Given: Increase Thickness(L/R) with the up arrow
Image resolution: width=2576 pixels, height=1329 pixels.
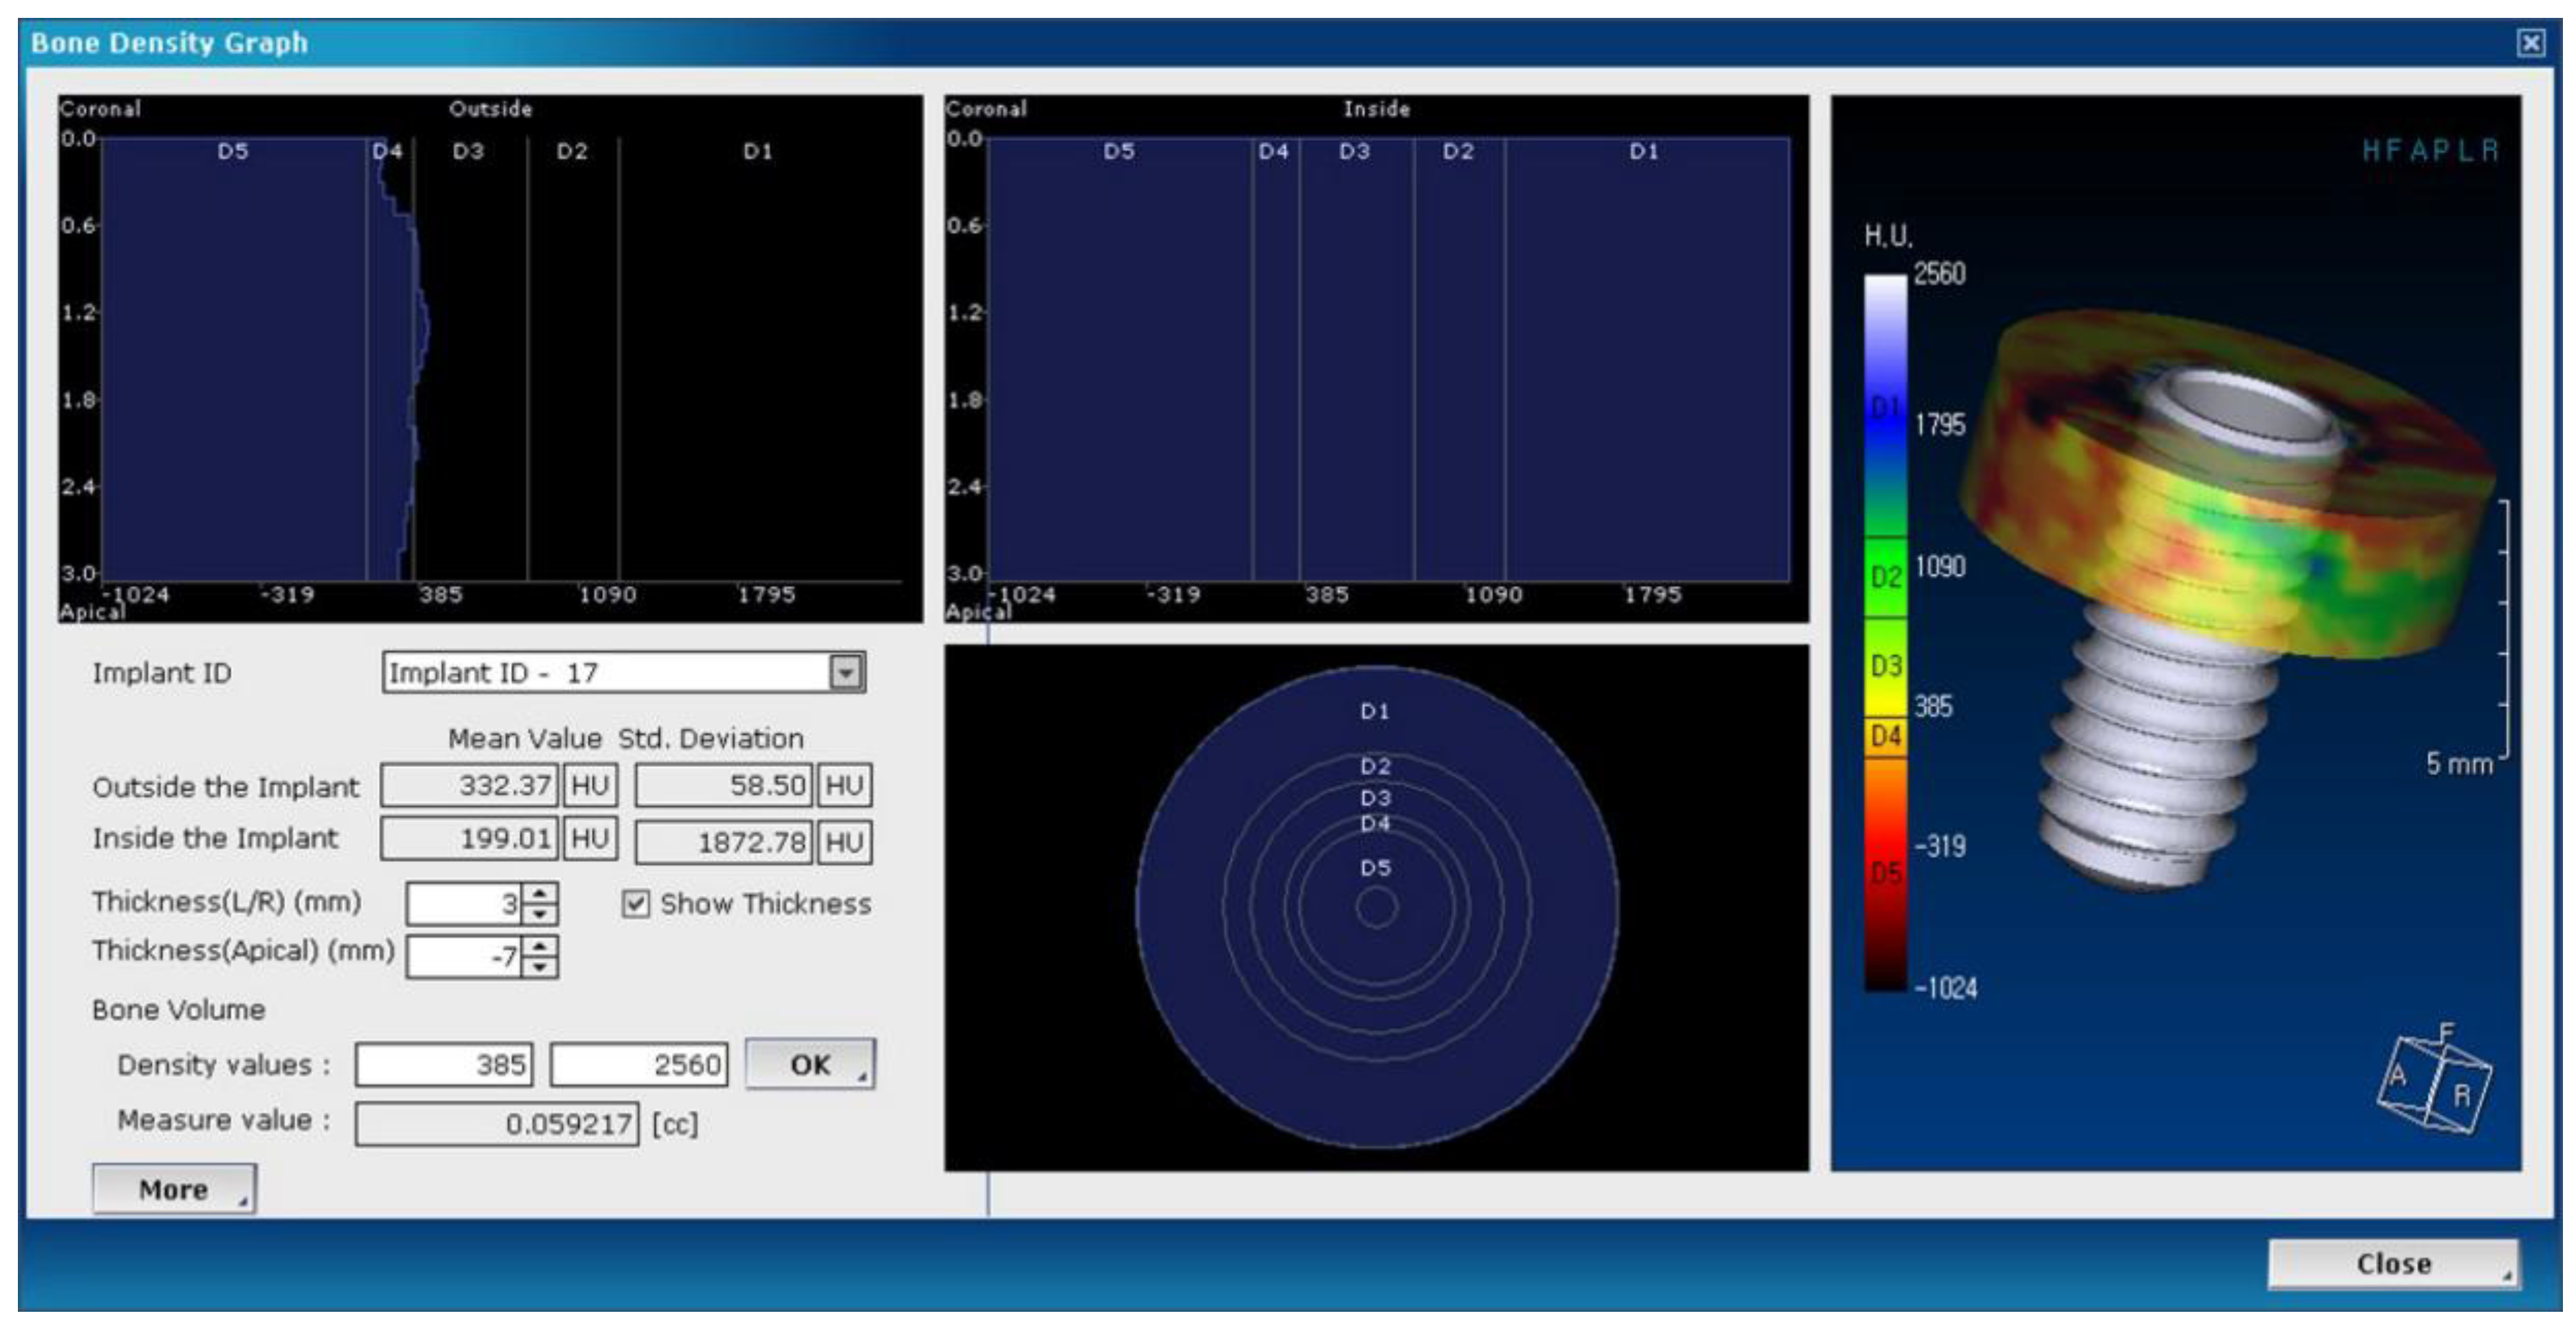Looking at the screenshot, I should [x=540, y=893].
